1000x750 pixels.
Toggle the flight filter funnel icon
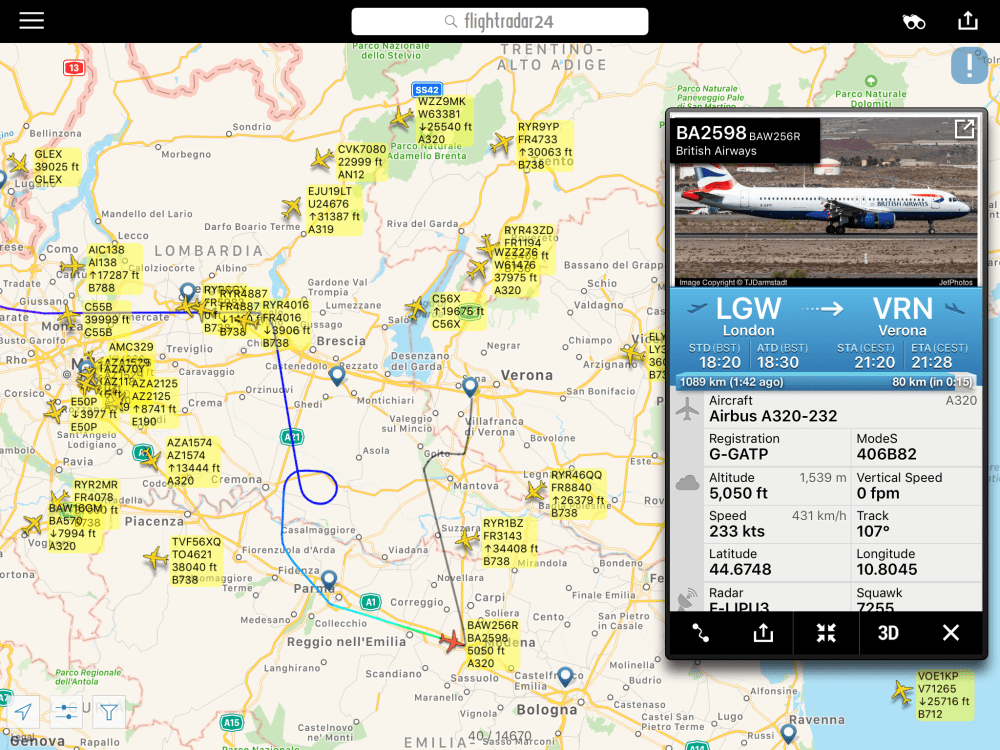coord(108,711)
